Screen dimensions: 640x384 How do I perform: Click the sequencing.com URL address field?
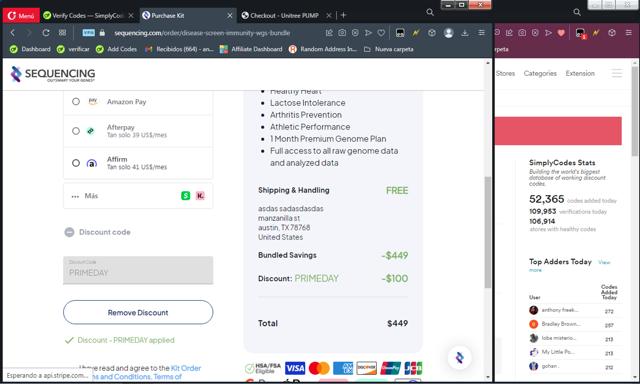click(202, 33)
